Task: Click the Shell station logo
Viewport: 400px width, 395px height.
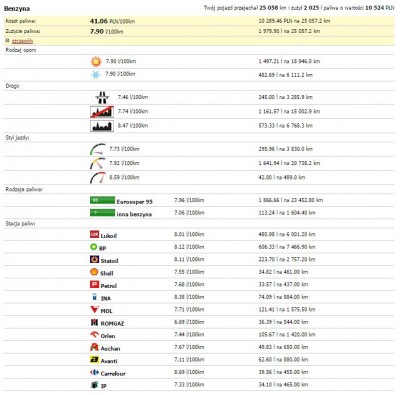Action: (x=94, y=272)
